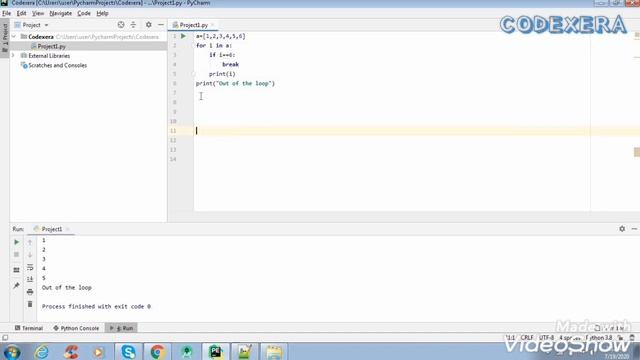
Task: Open the View menu
Action: pos(38,13)
